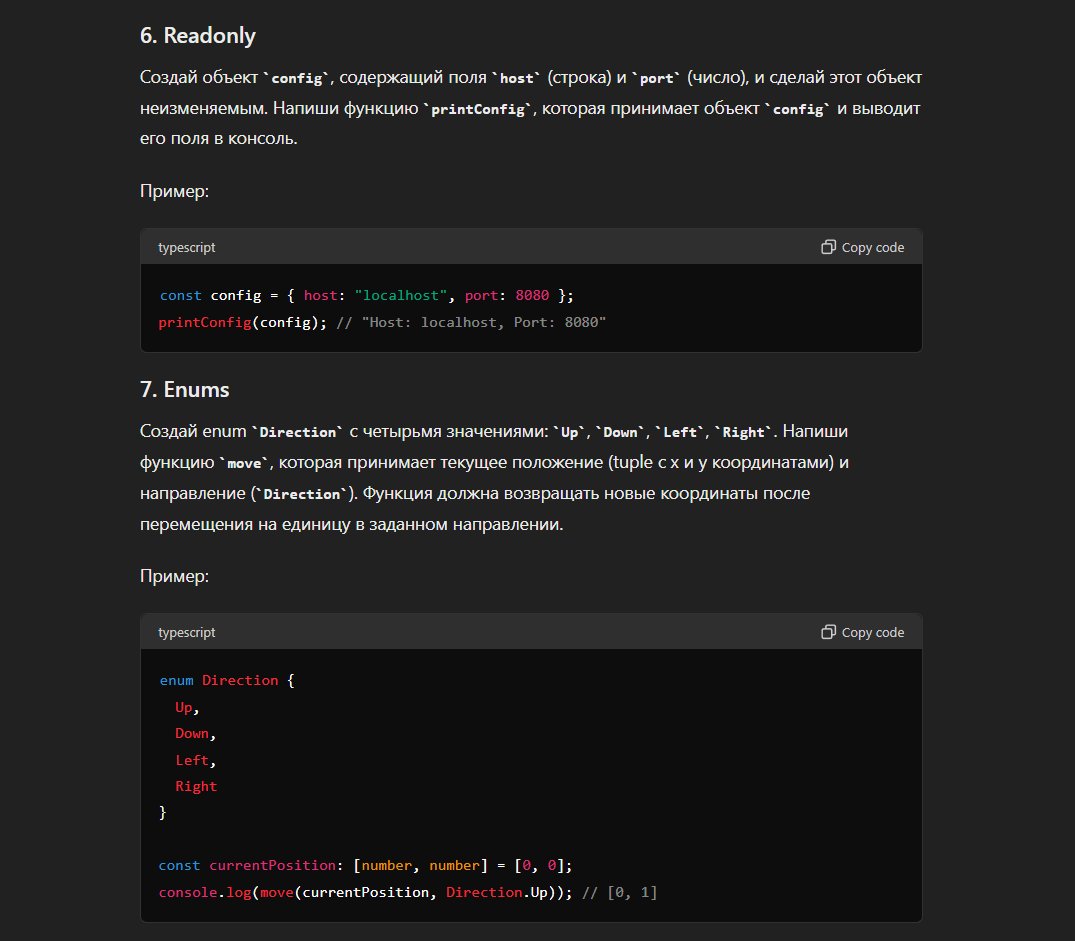Click the printConfig(config) call in the code
The height and width of the screenshot is (941, 1075).
(x=242, y=322)
